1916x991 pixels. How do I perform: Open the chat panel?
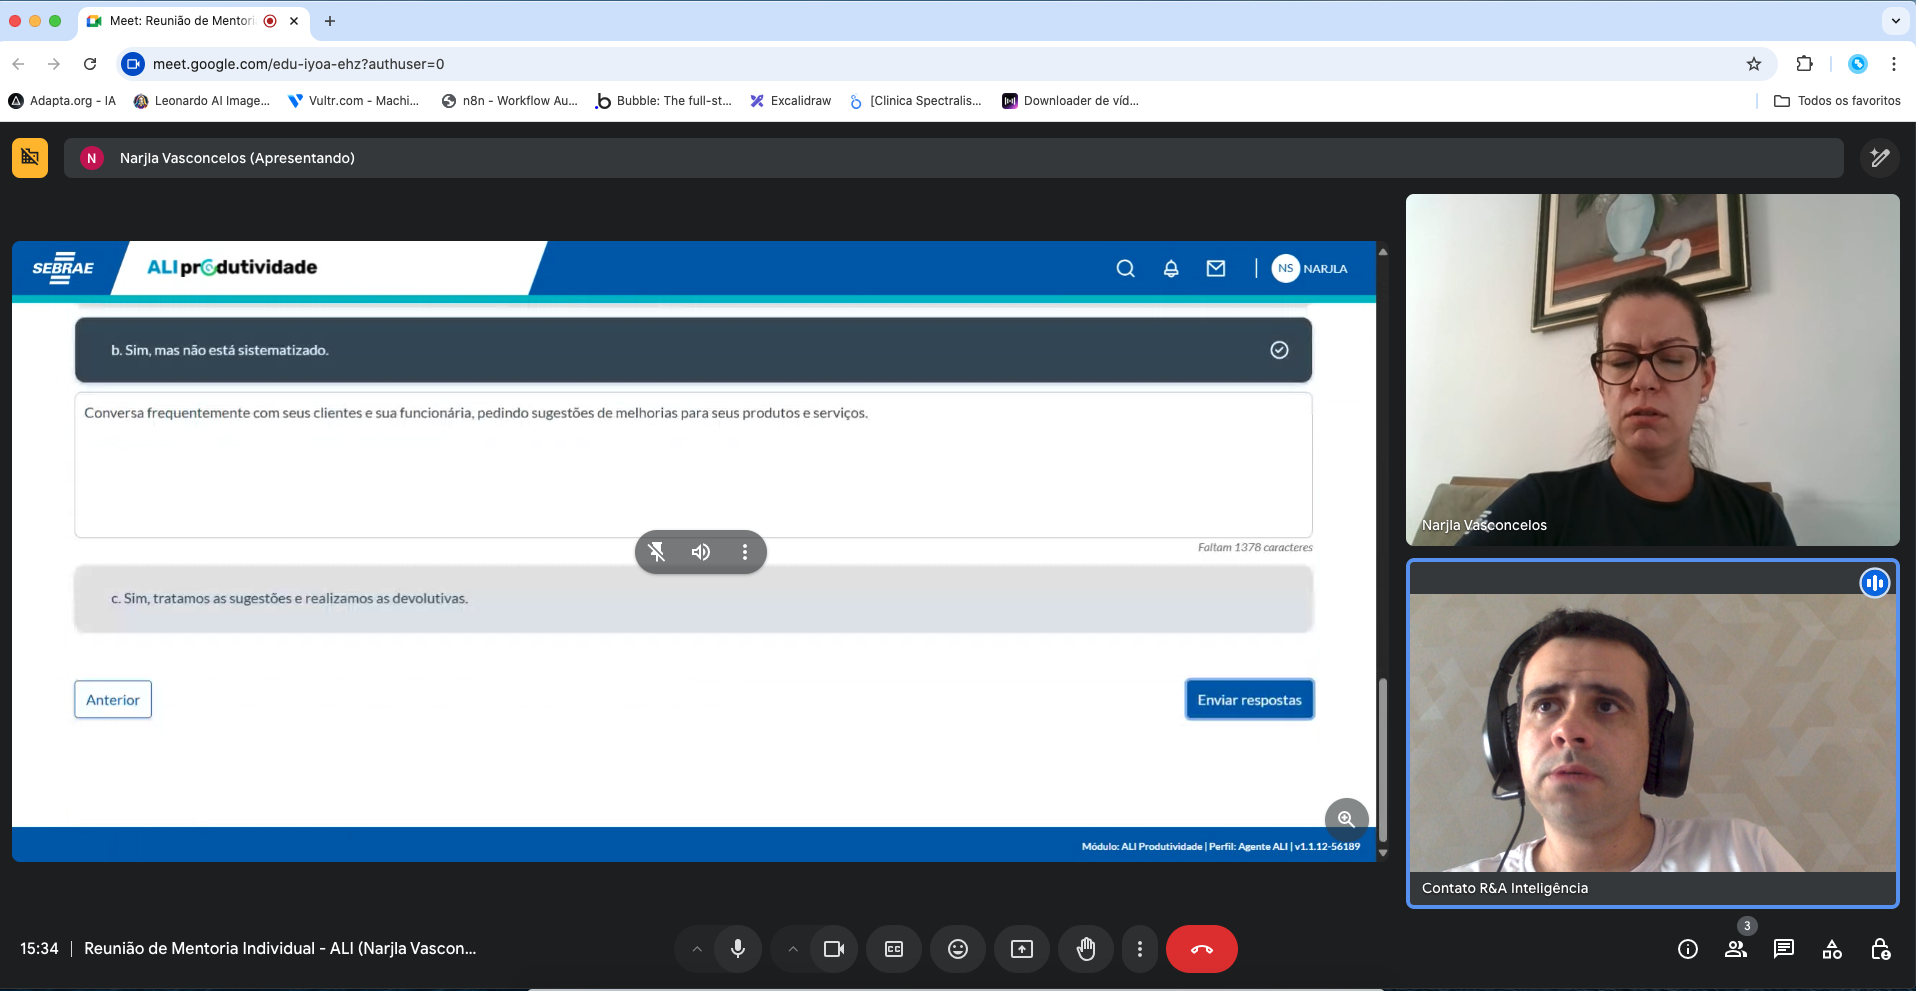click(x=1784, y=949)
